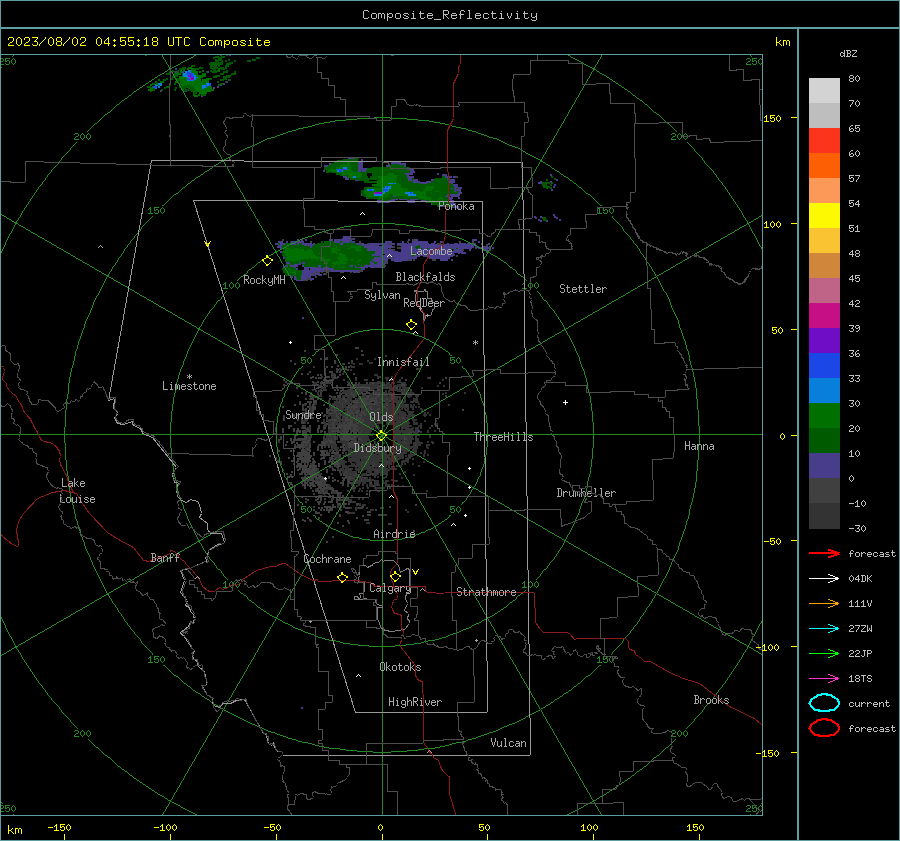
Task: Select the orange 111V arrow icon
Action: coord(824,603)
